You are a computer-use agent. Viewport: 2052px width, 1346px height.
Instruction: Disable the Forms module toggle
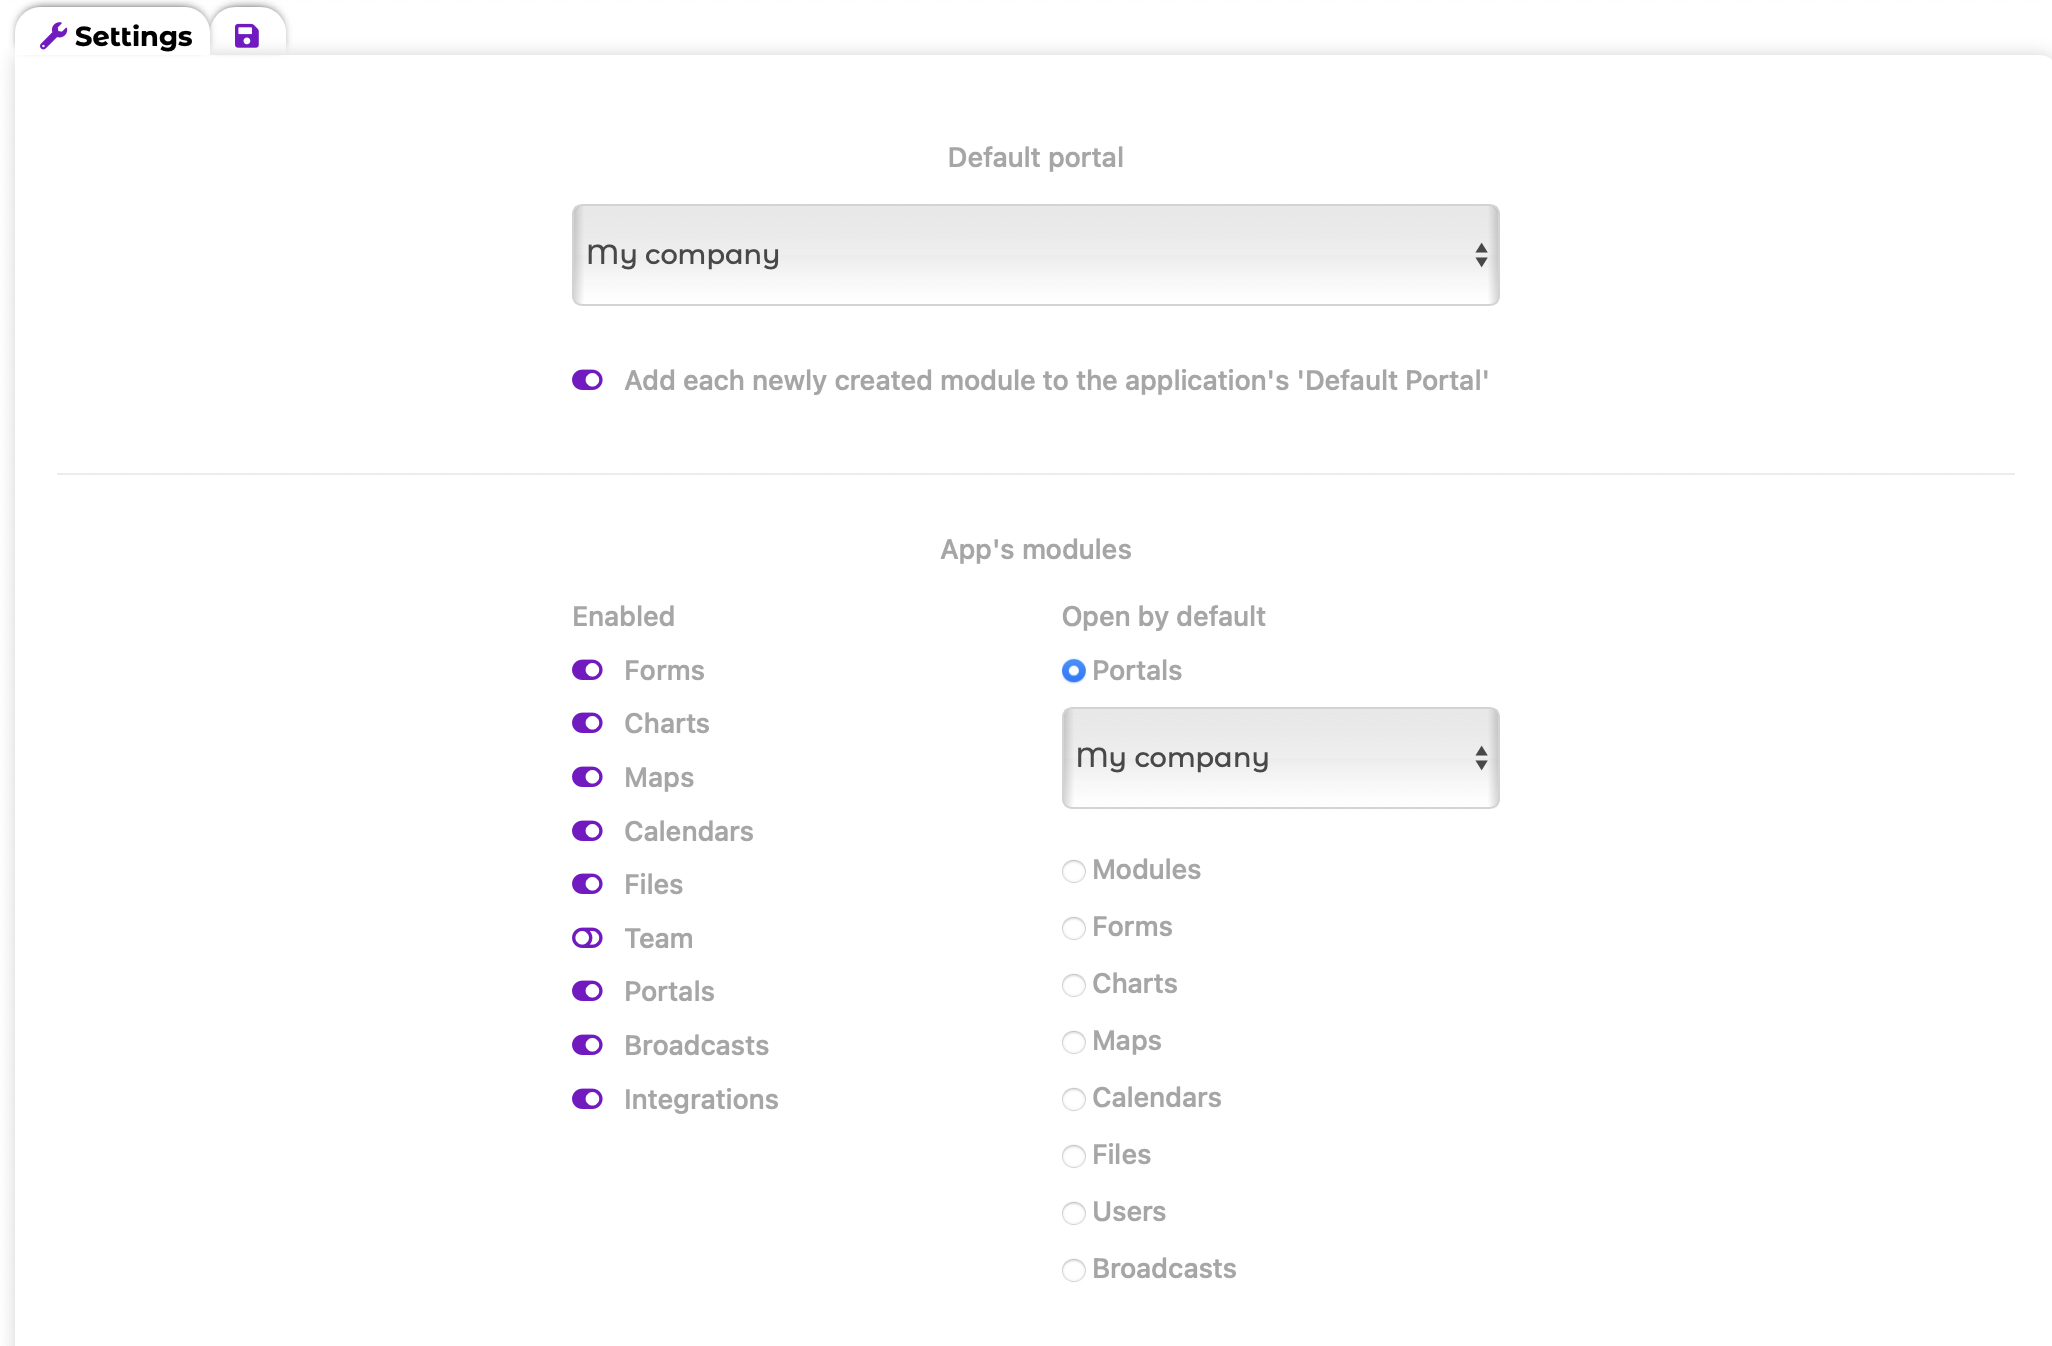coord(587,670)
